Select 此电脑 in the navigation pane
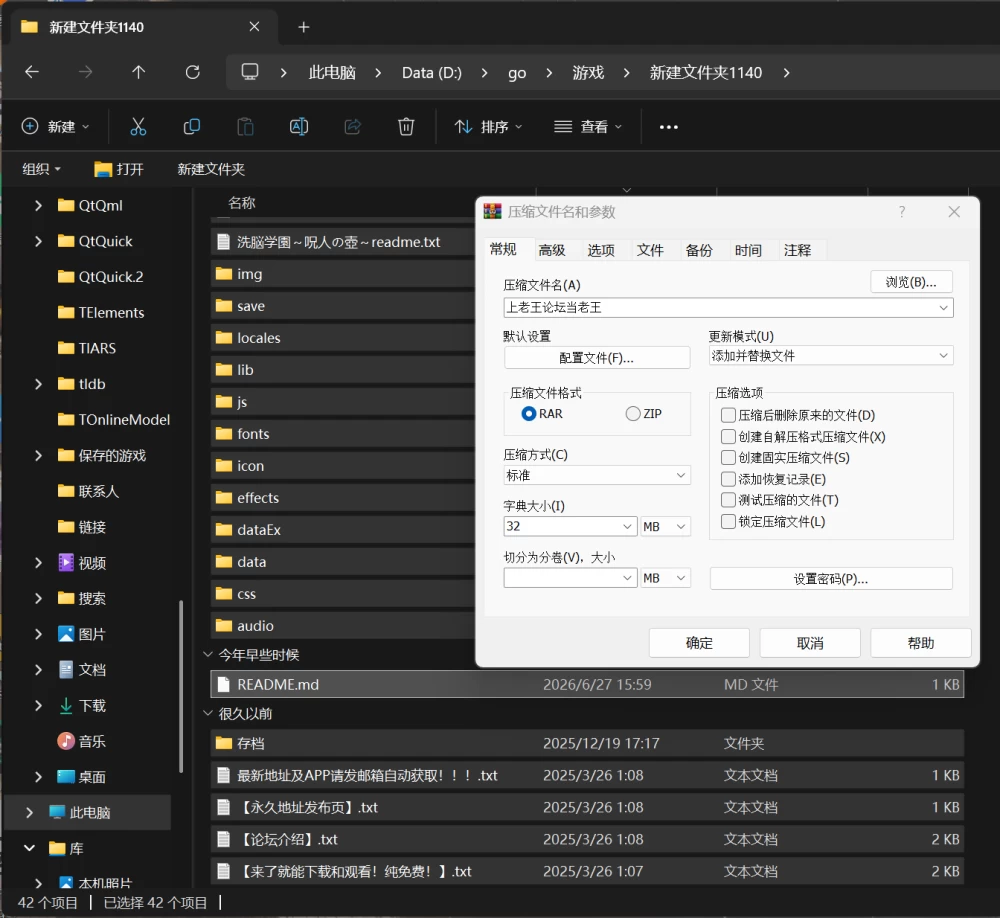1000x918 pixels. (89, 812)
